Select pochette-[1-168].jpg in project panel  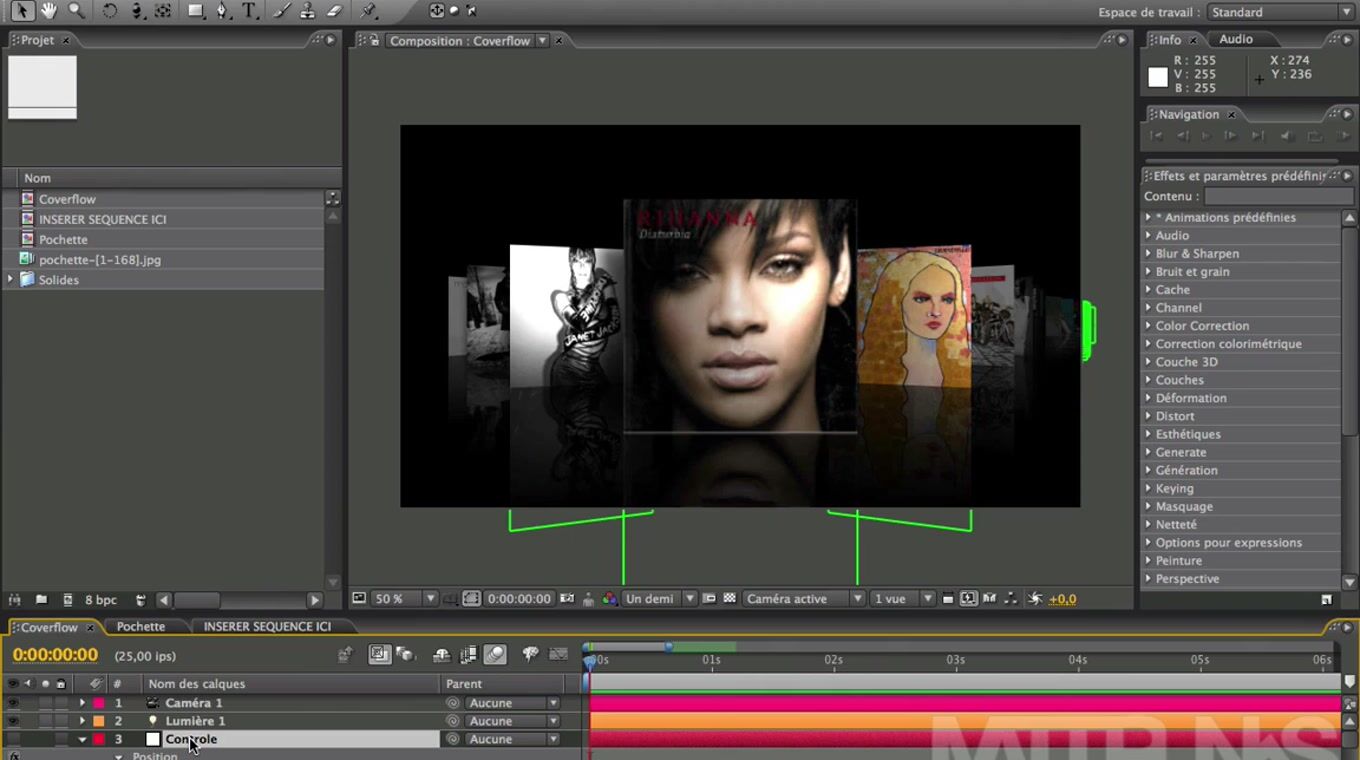click(x=99, y=260)
